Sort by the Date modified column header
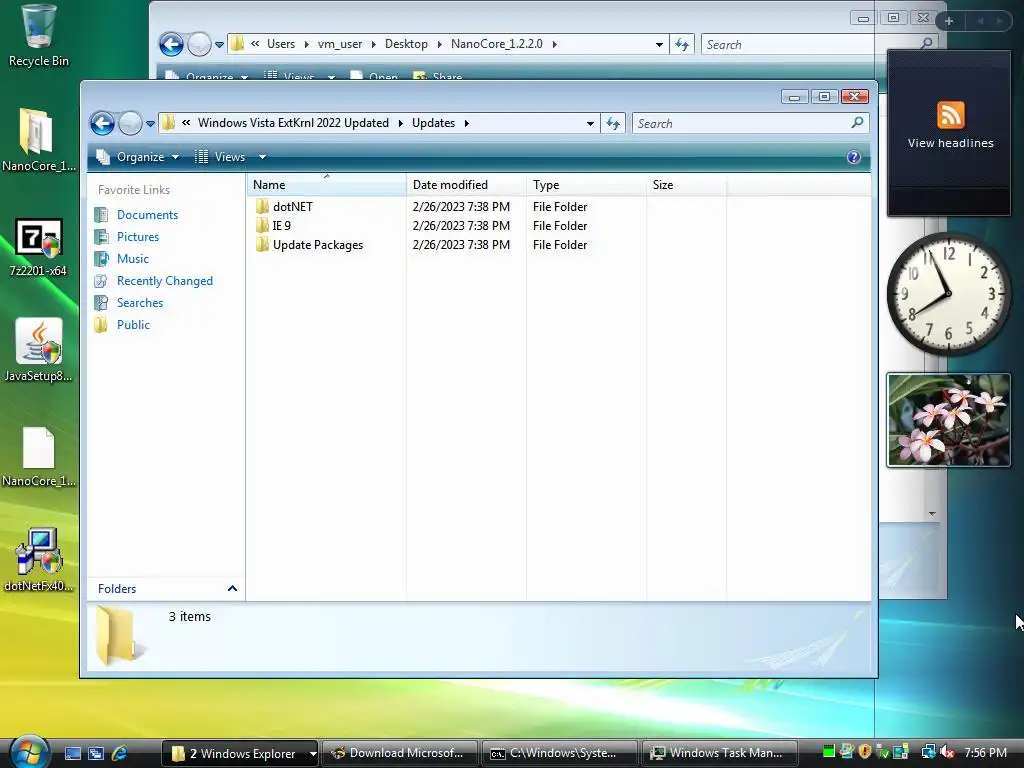The image size is (1024, 768). pos(466,185)
